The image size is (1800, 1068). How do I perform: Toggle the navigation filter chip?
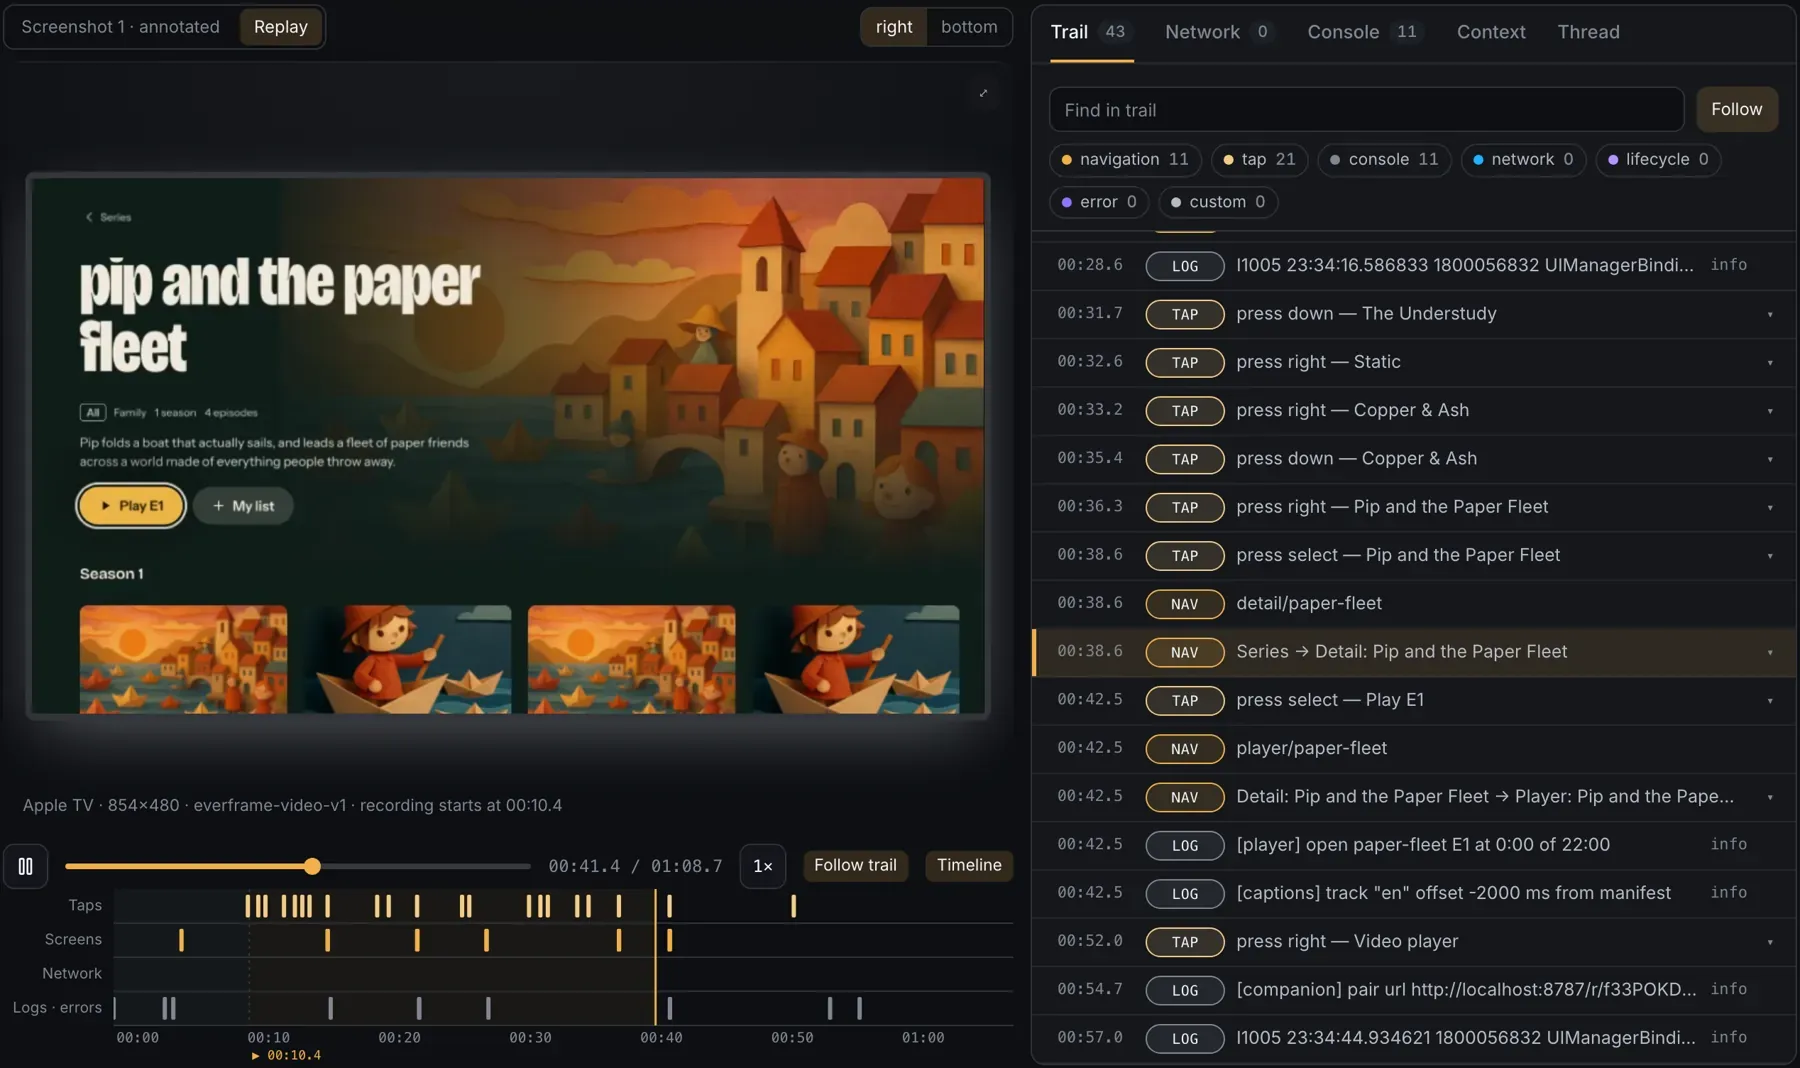tap(1124, 159)
